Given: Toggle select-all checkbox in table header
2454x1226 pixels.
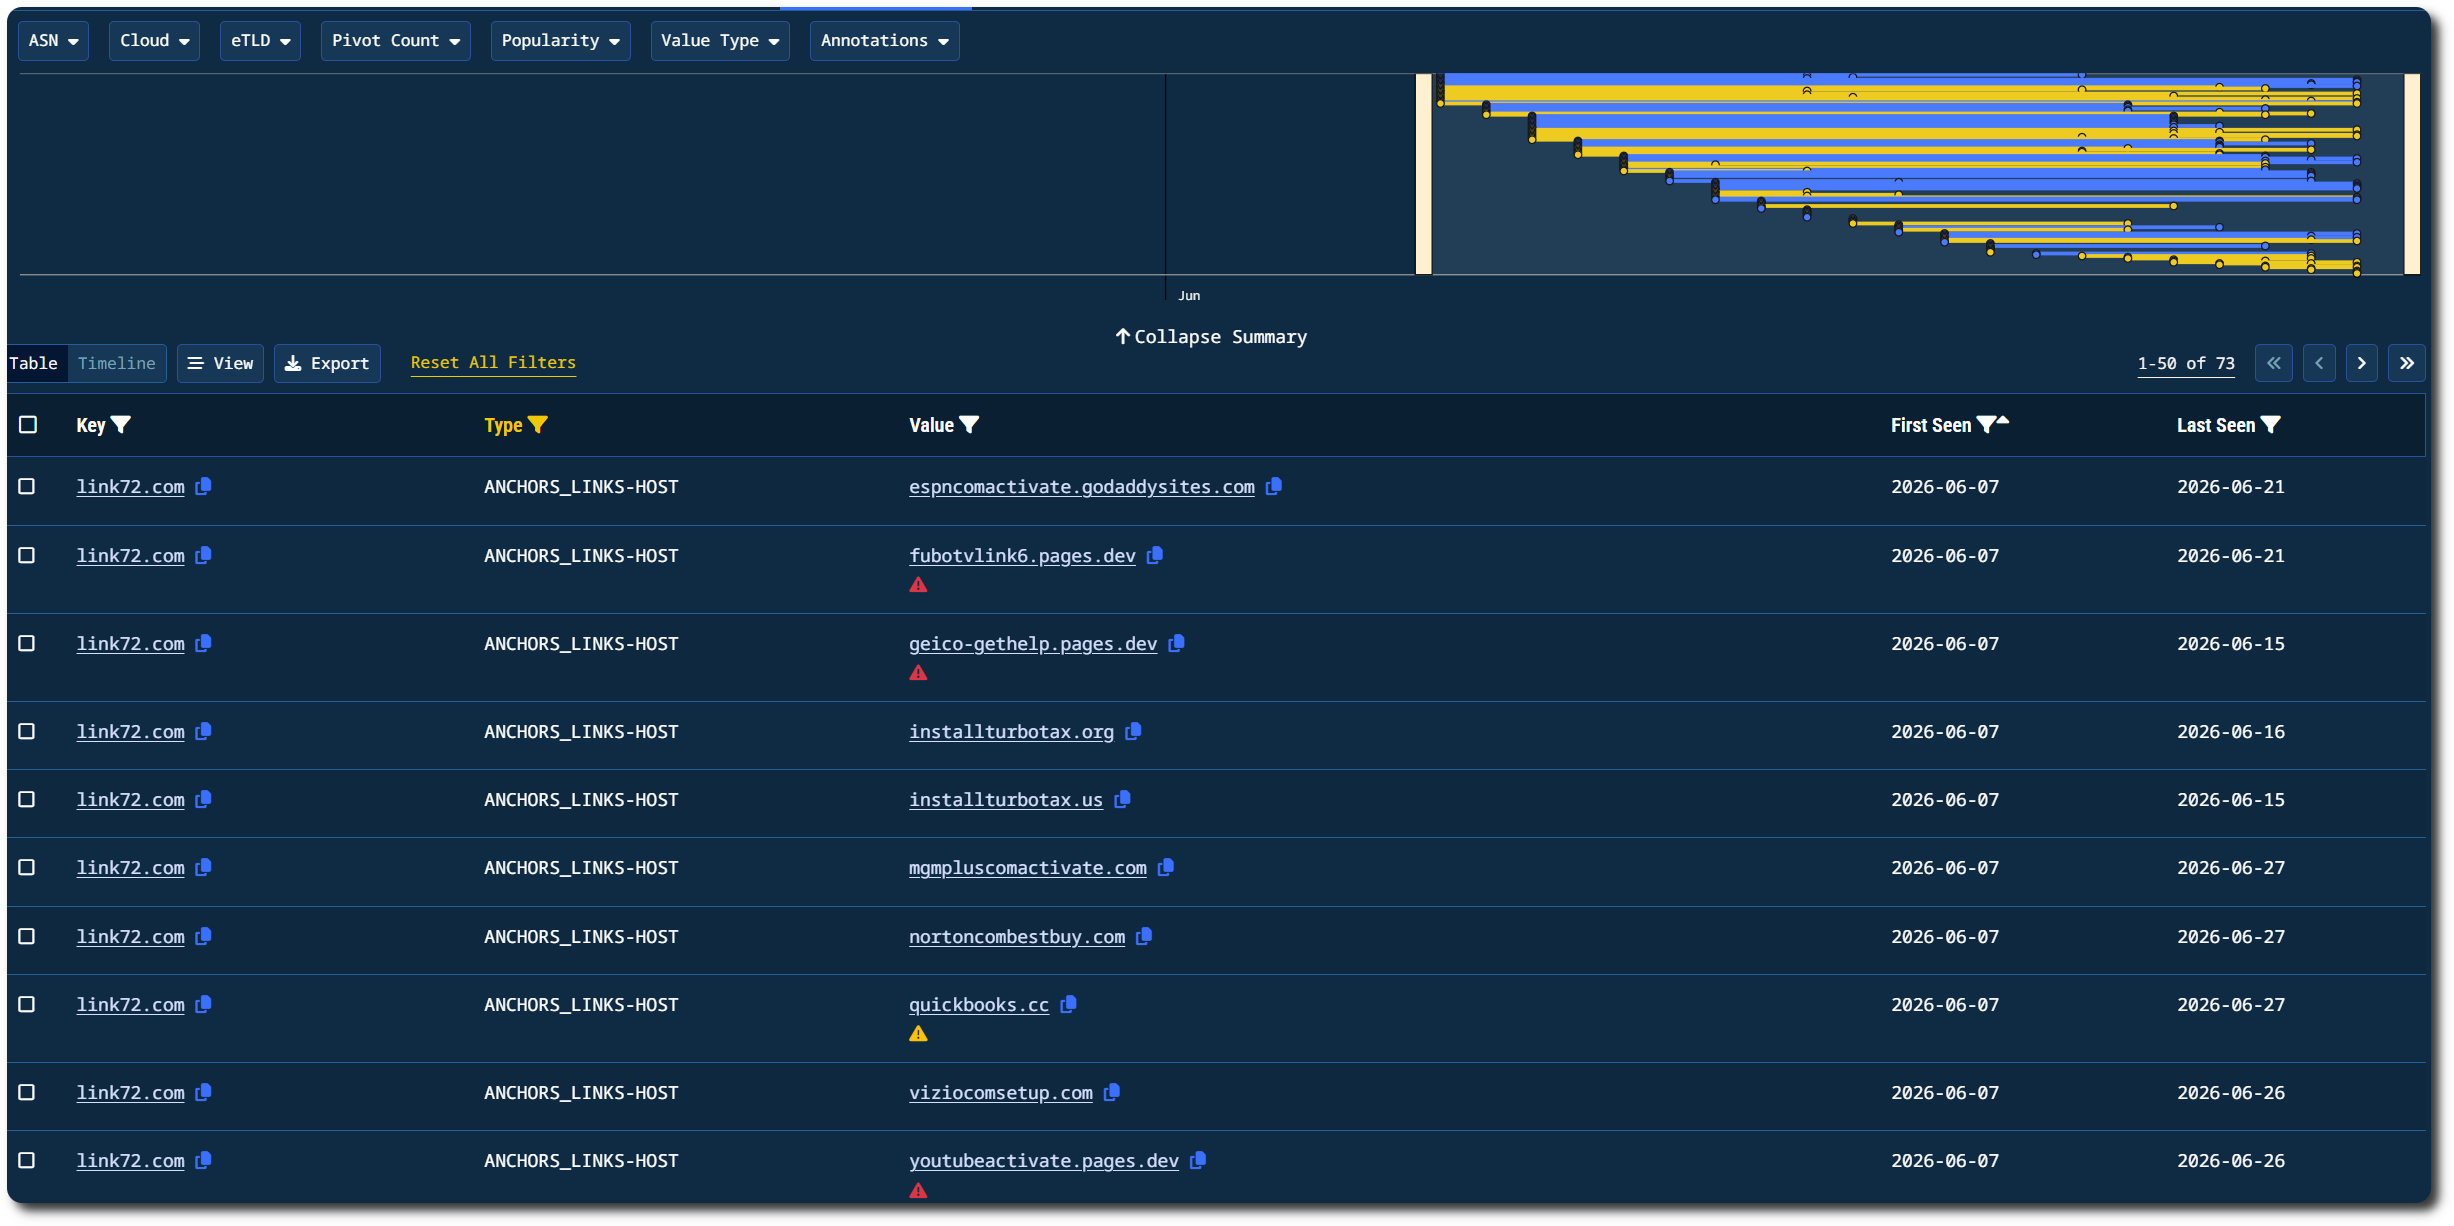Looking at the screenshot, I should [x=28, y=425].
